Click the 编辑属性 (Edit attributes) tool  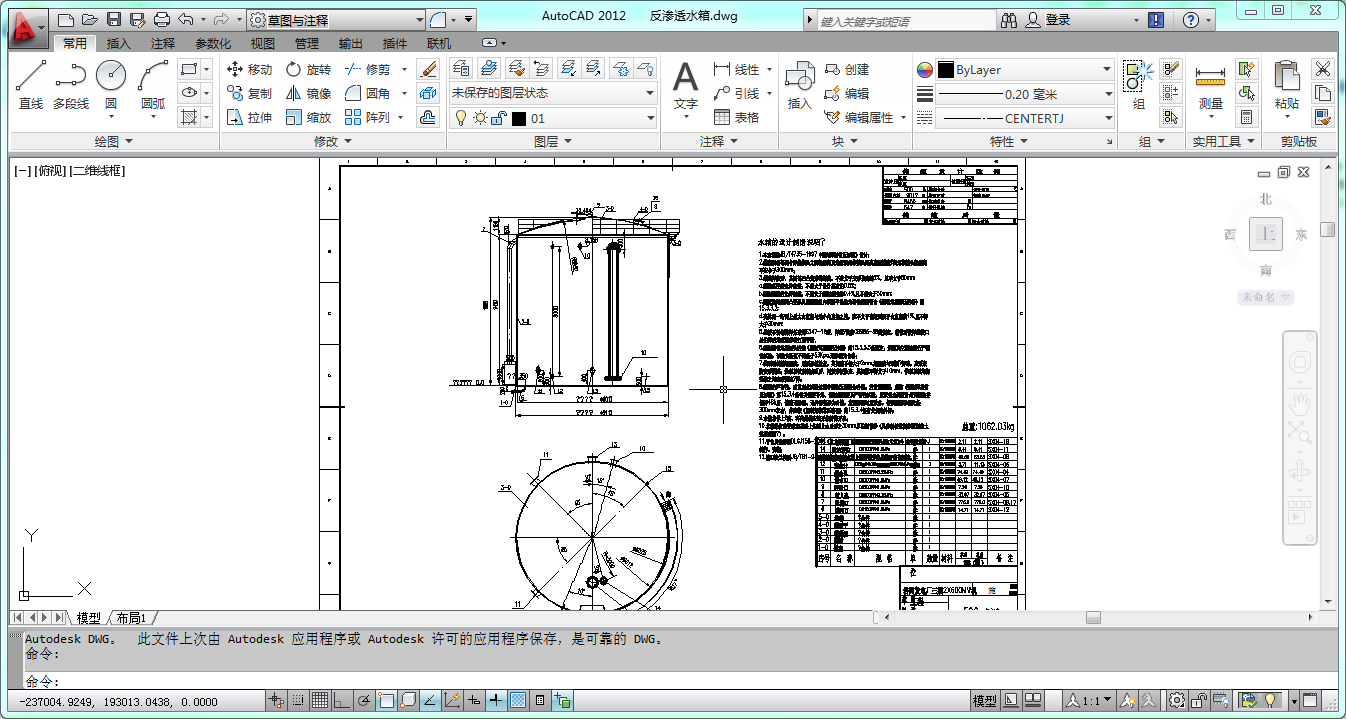pyautogui.click(x=859, y=117)
